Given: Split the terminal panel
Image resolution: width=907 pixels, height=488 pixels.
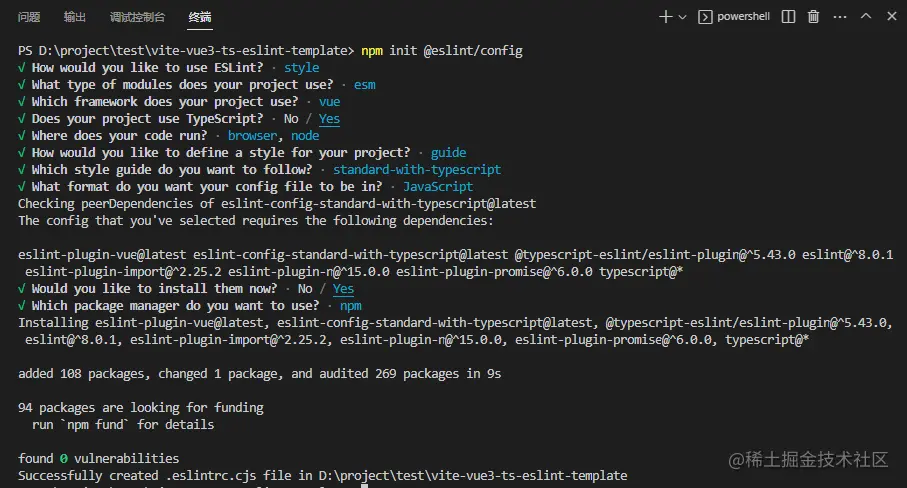Looking at the screenshot, I should pos(788,17).
